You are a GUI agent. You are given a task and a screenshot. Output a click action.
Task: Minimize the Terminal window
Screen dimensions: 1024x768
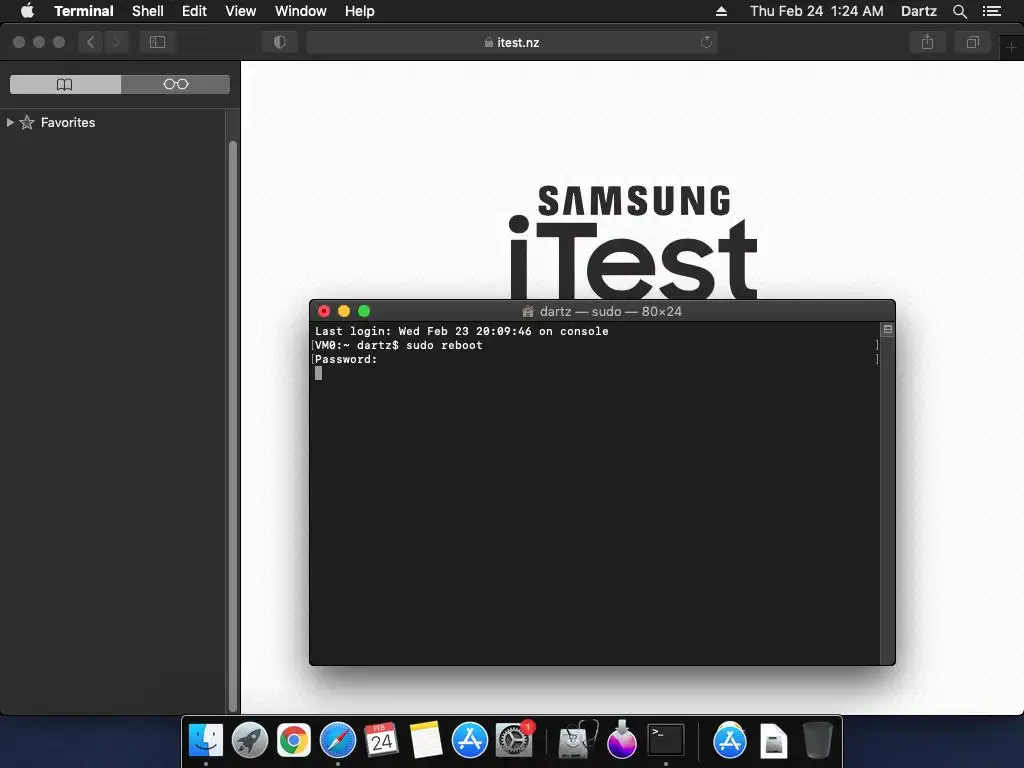(x=344, y=312)
